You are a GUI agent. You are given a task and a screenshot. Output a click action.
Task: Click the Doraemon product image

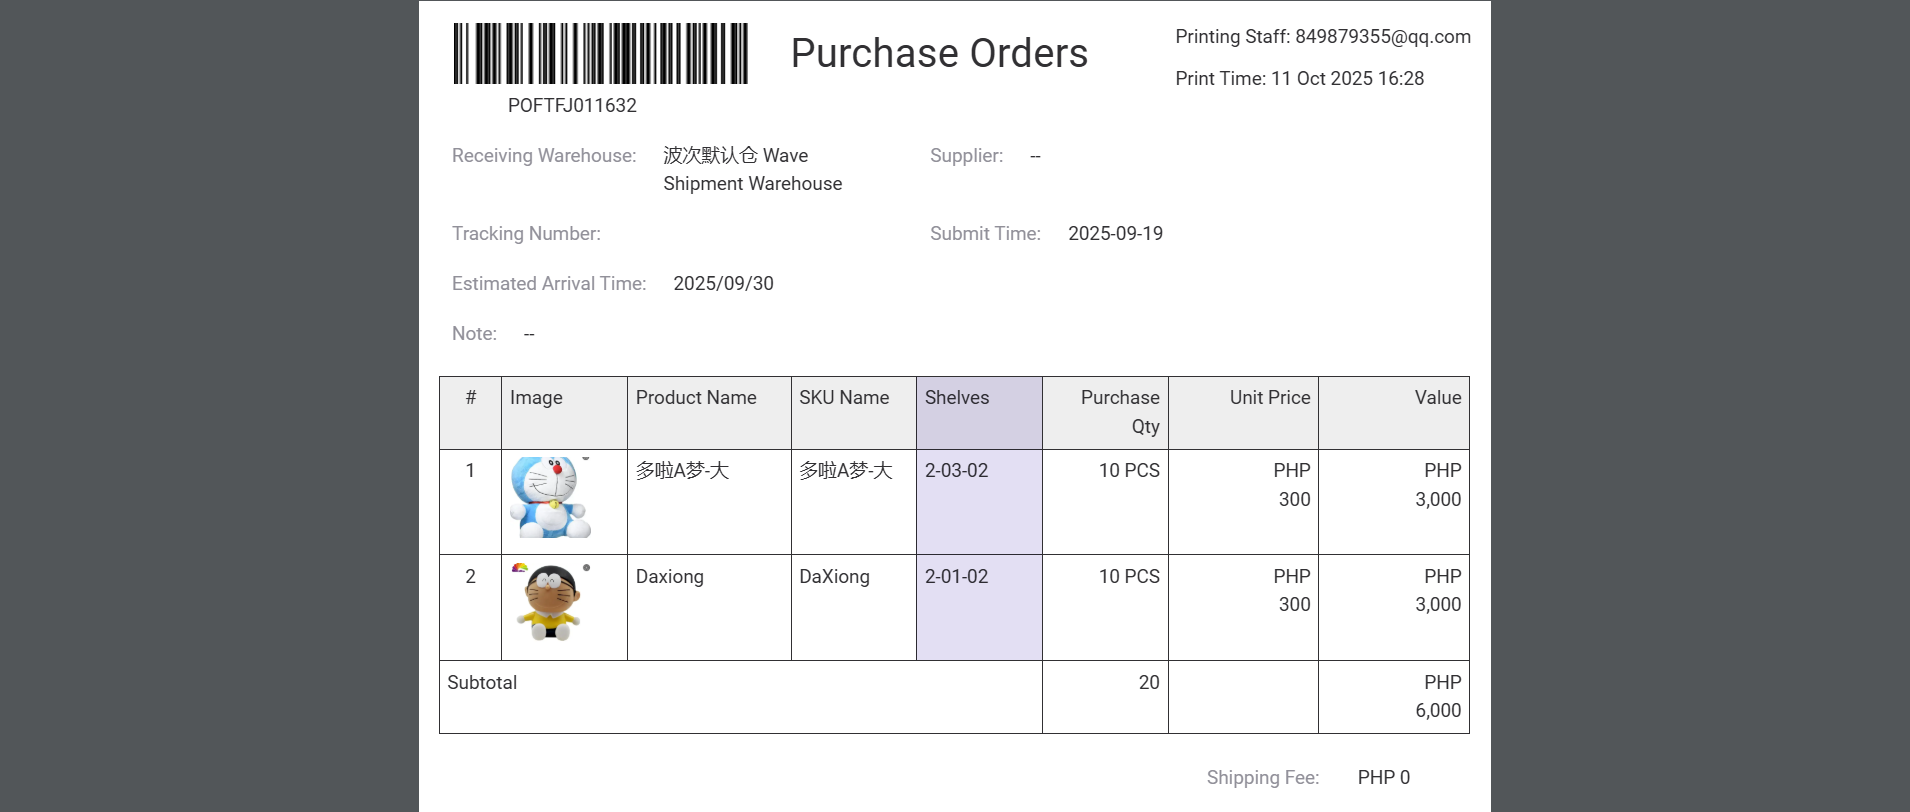coord(550,498)
